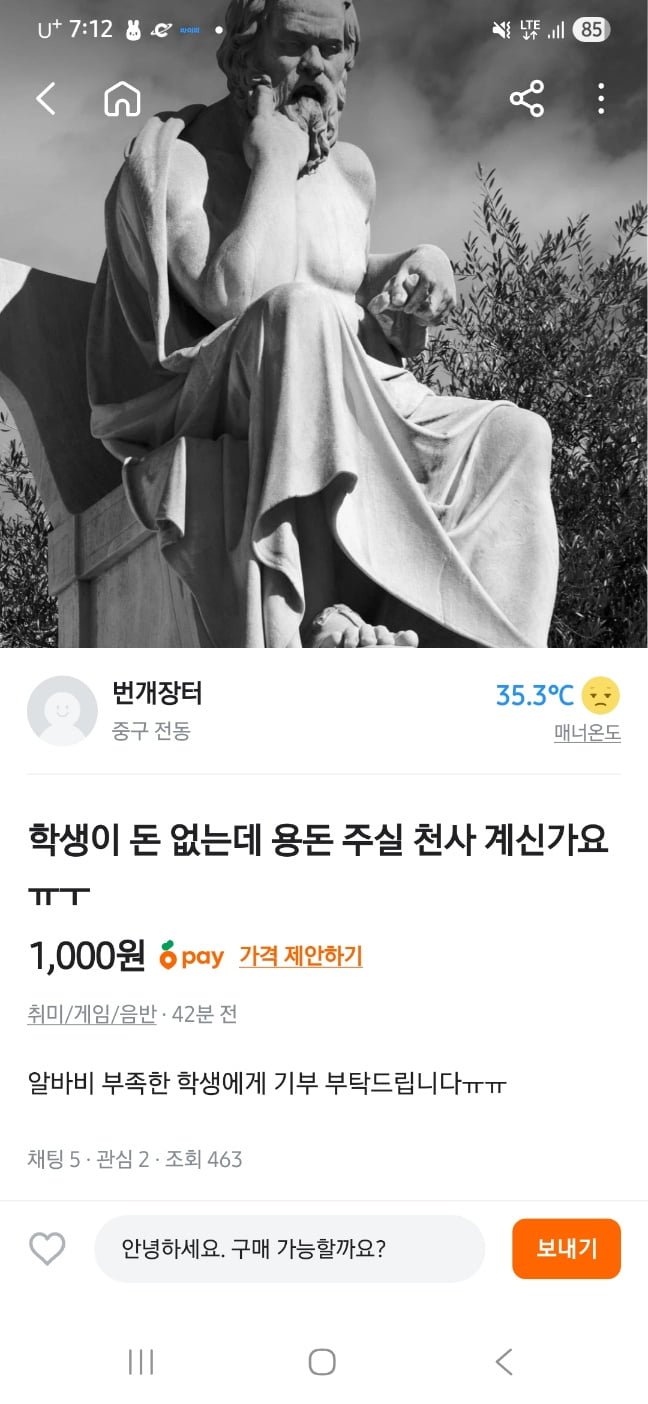Open the 취미/게임/음반 category link
Viewport: 648px width, 1404px height.
click(x=92, y=1014)
